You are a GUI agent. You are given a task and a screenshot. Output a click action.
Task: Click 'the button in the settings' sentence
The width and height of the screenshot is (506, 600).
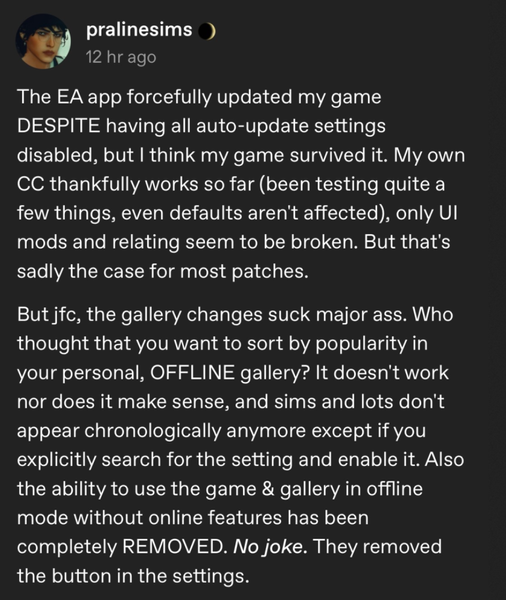coord(133,576)
